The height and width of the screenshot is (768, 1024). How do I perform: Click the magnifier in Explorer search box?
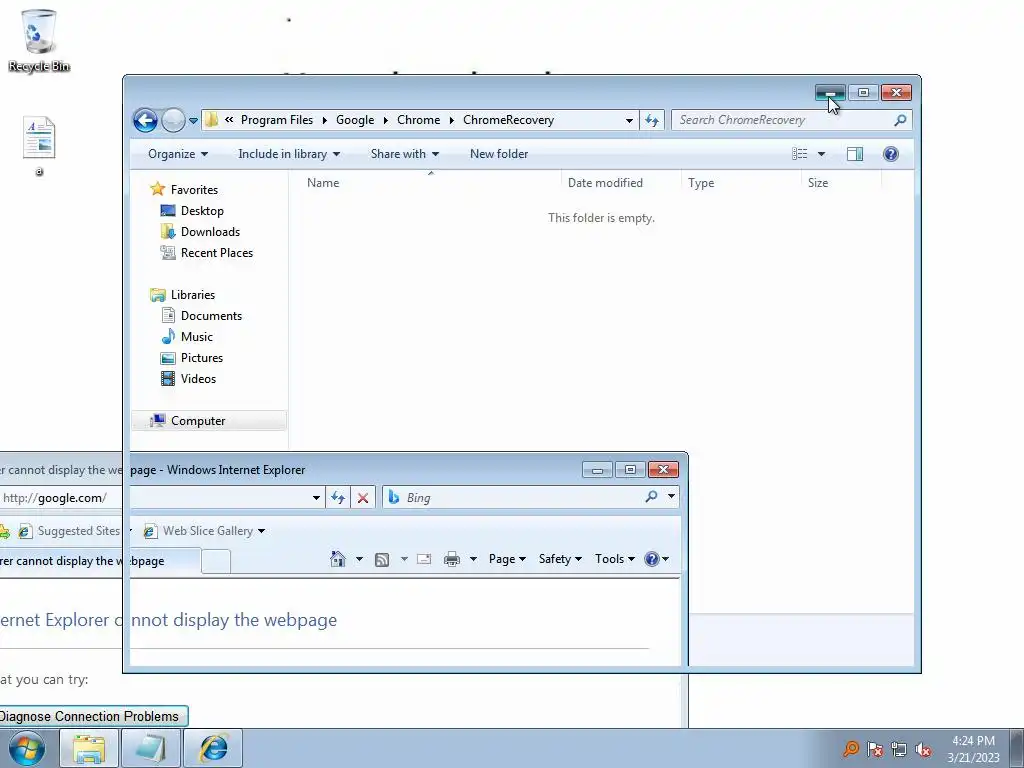point(901,120)
